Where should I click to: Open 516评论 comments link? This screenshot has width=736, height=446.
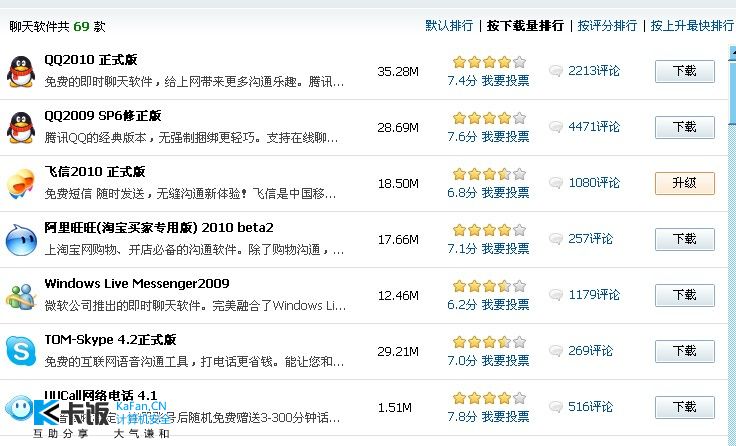(590, 407)
